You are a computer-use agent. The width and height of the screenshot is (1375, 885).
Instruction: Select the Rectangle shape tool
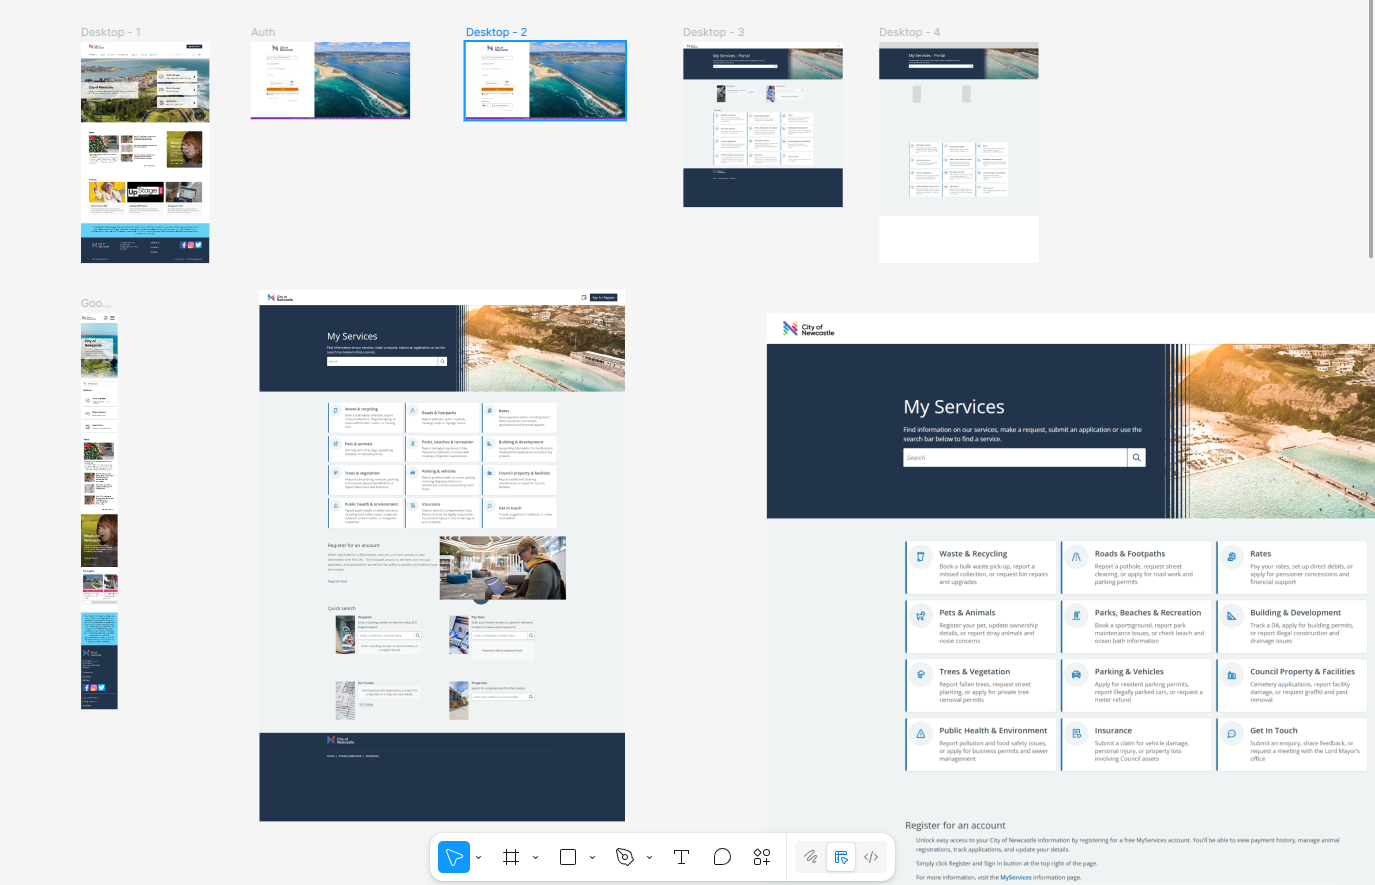[x=568, y=857]
